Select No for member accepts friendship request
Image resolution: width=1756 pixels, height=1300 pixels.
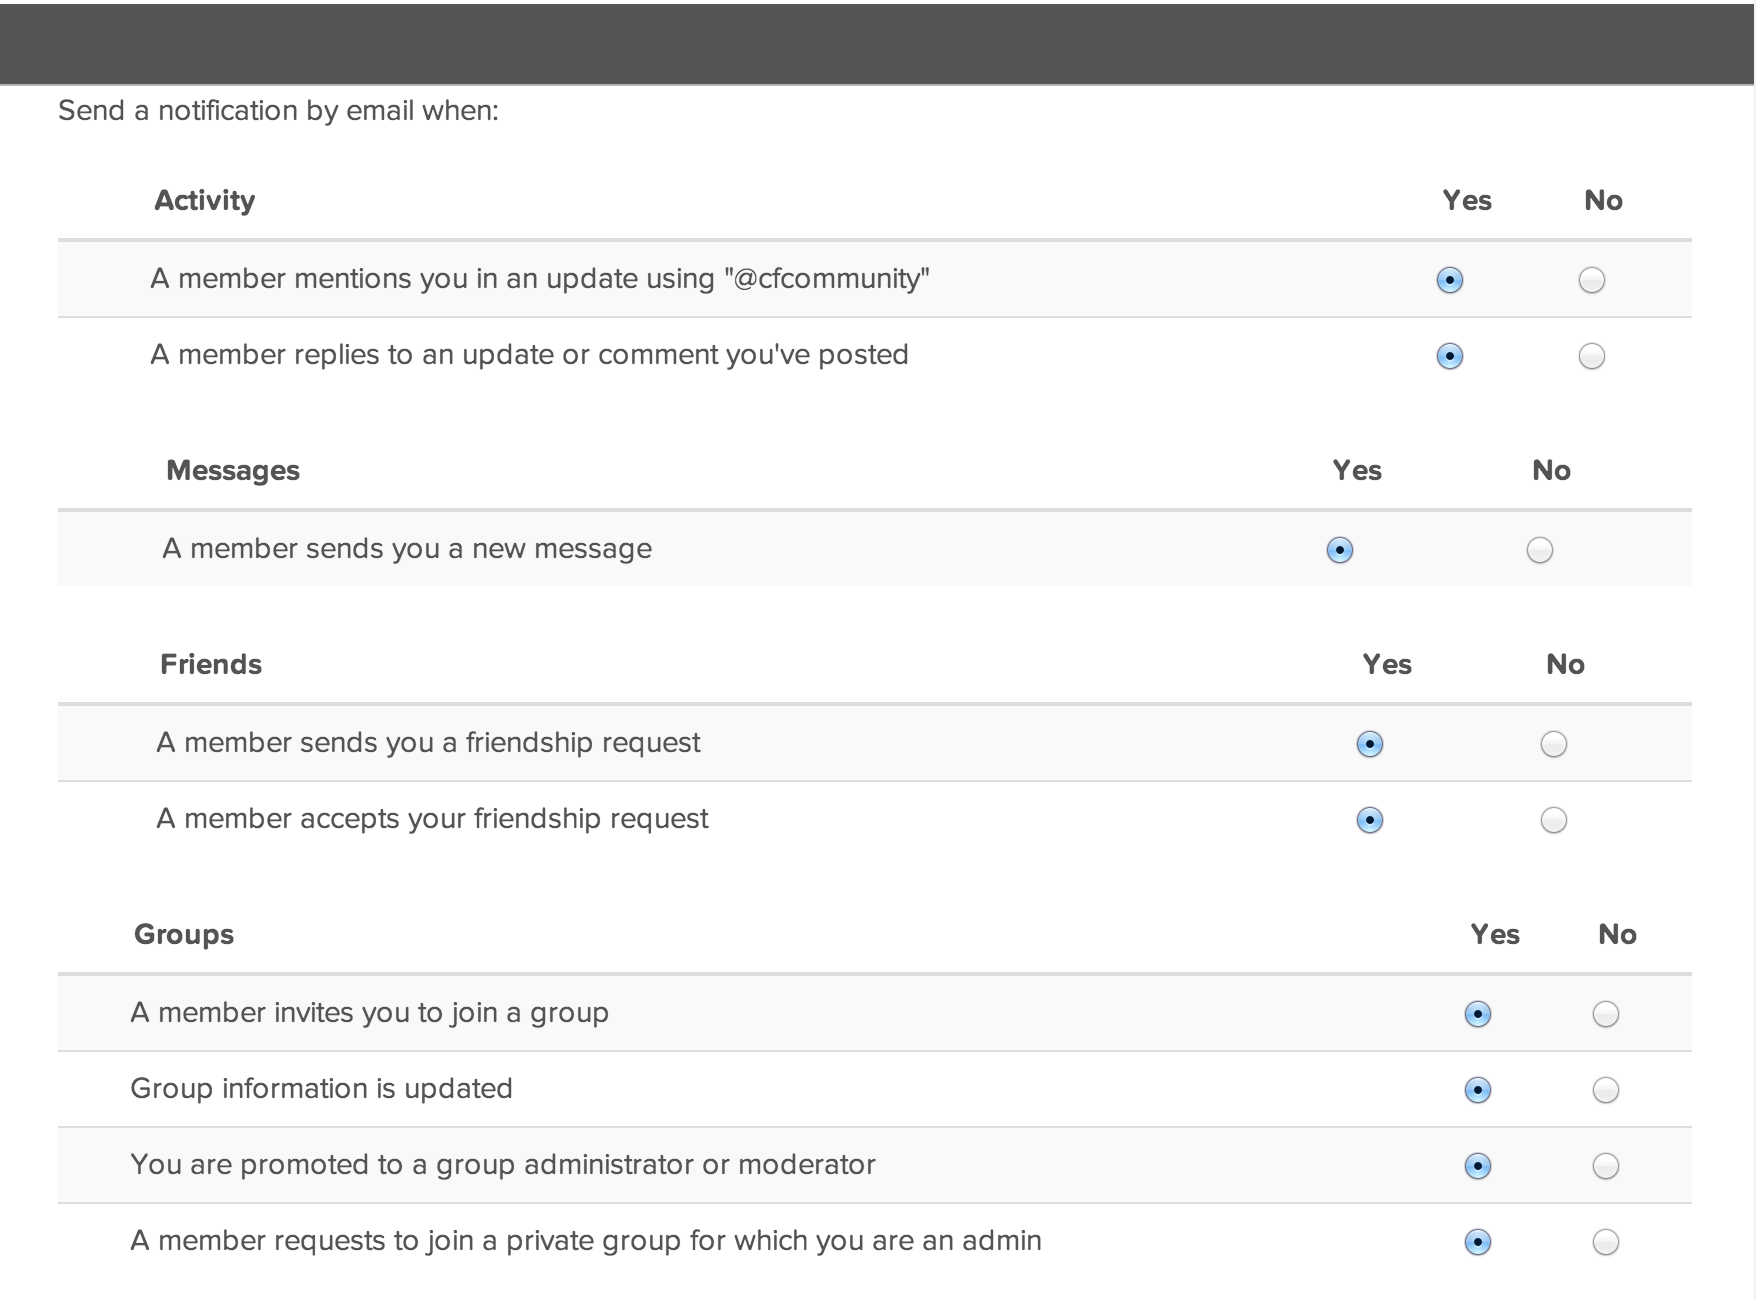1553,820
